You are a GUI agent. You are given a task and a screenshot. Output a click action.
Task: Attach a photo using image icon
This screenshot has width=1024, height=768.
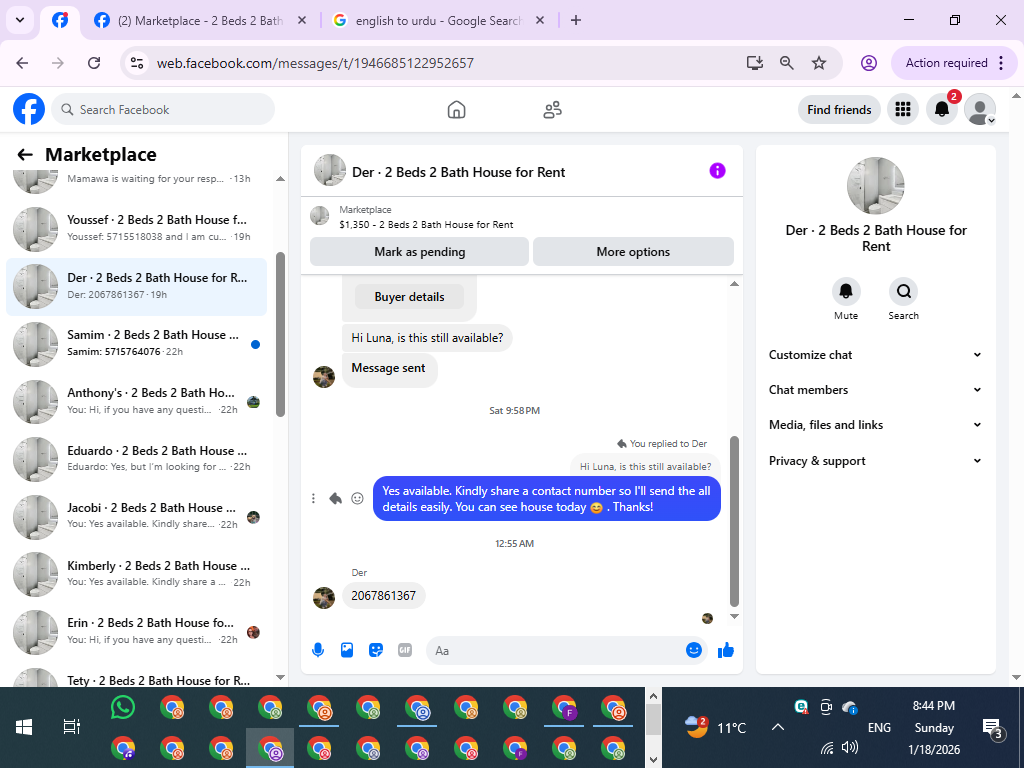347,650
